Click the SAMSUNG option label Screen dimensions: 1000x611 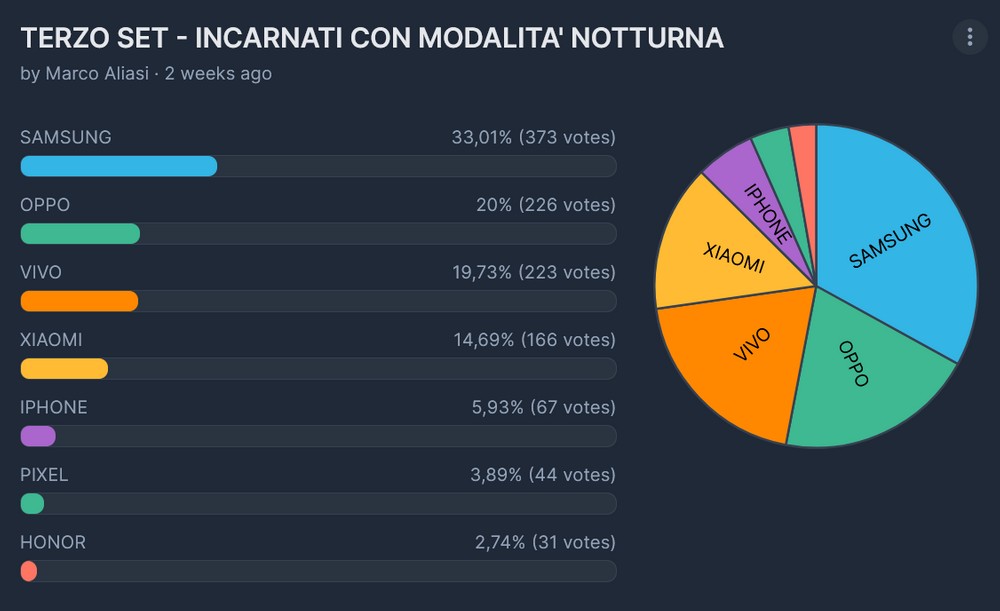point(66,138)
